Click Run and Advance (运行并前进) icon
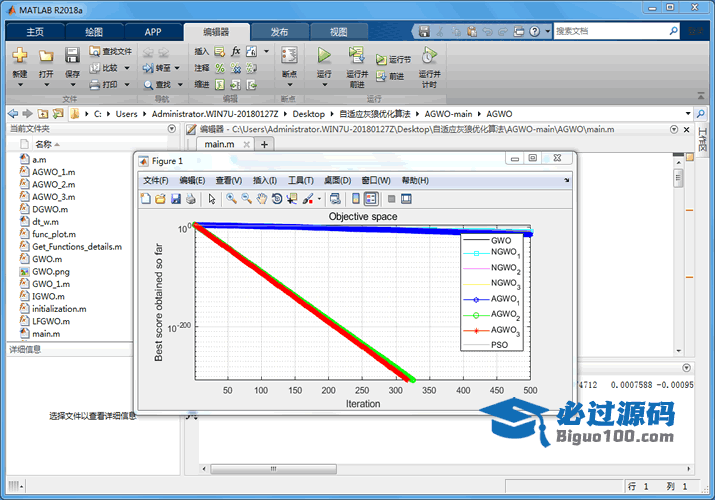 pos(357,55)
